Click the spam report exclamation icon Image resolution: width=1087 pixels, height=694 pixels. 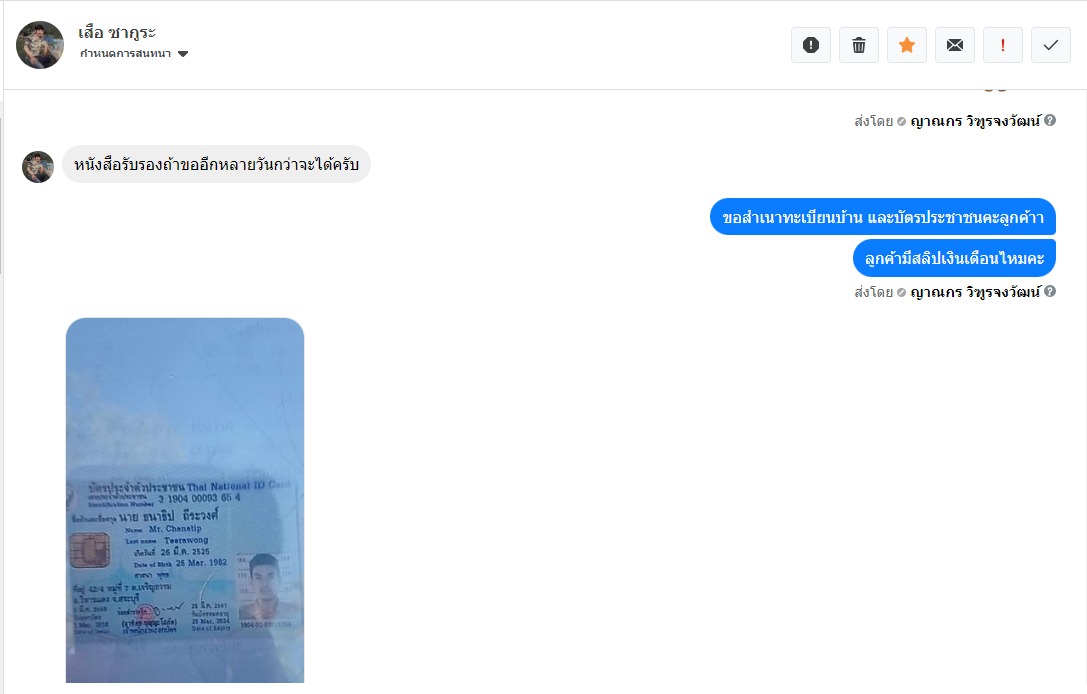(810, 45)
